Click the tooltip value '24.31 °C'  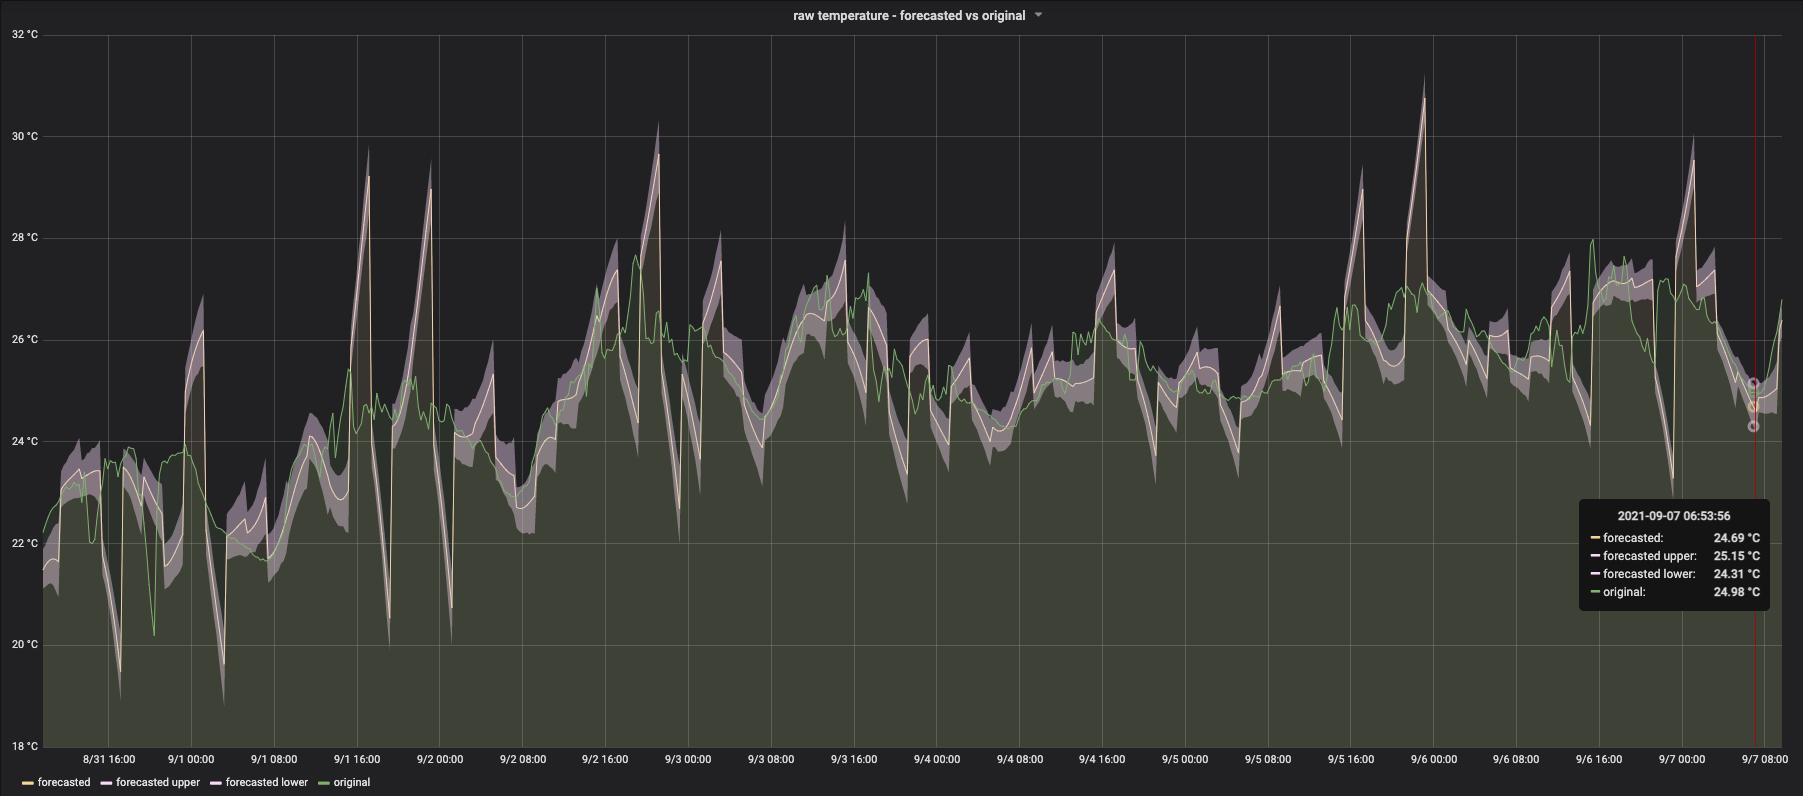1737,574
